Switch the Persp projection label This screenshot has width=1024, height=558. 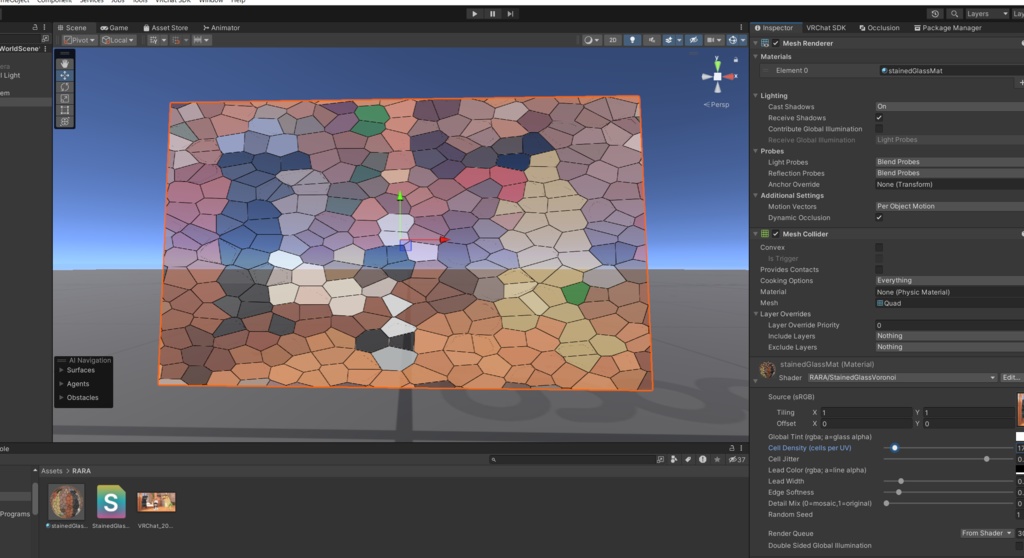click(717, 105)
